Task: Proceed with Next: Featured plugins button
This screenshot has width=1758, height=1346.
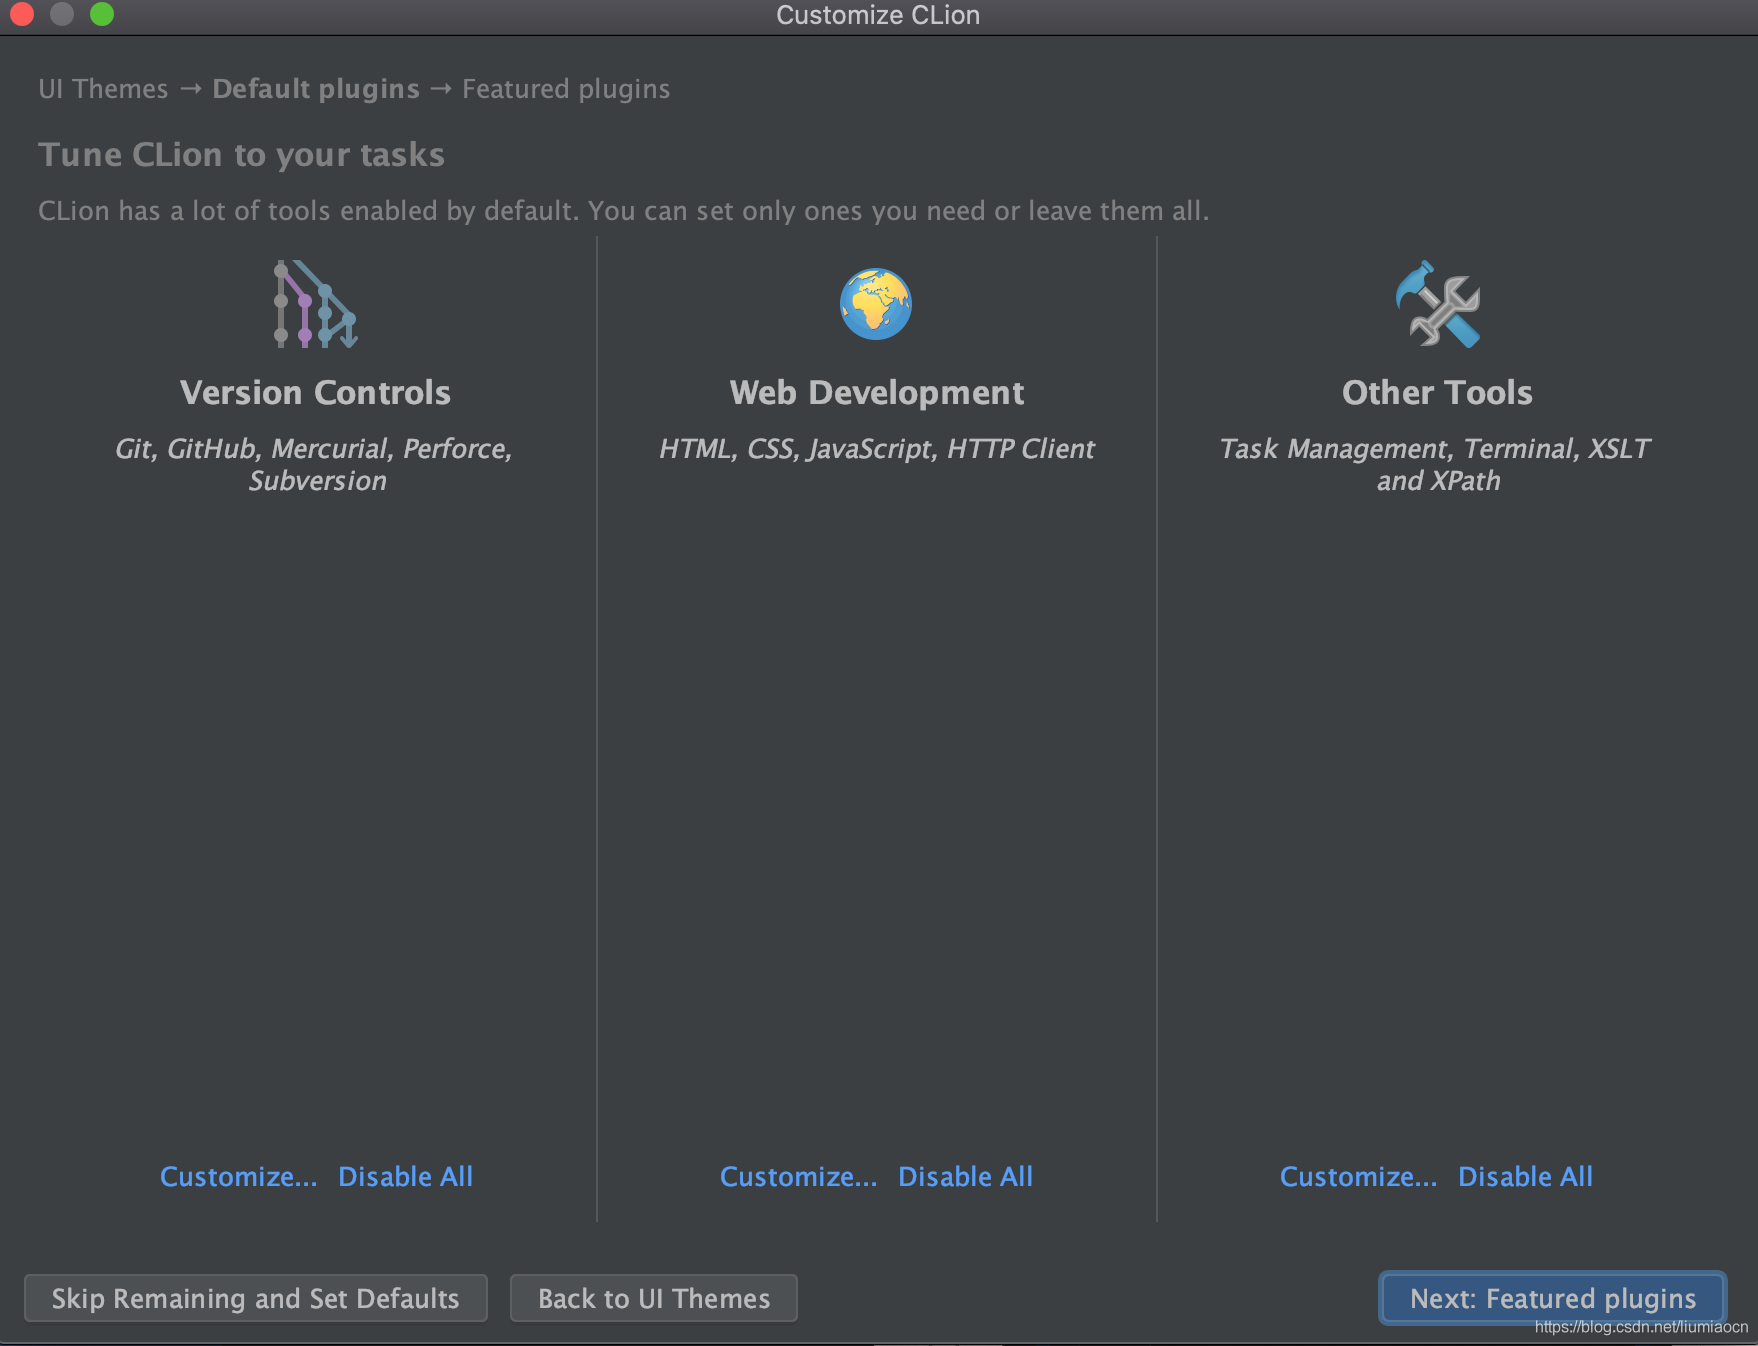Action: [1553, 1298]
